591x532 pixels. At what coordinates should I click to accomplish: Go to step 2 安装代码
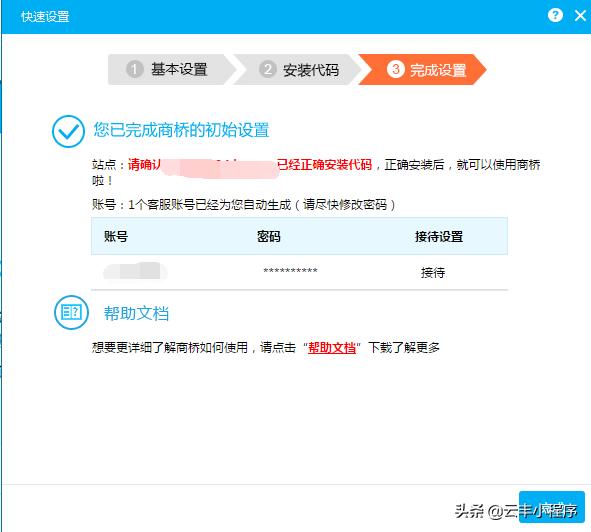click(x=298, y=69)
